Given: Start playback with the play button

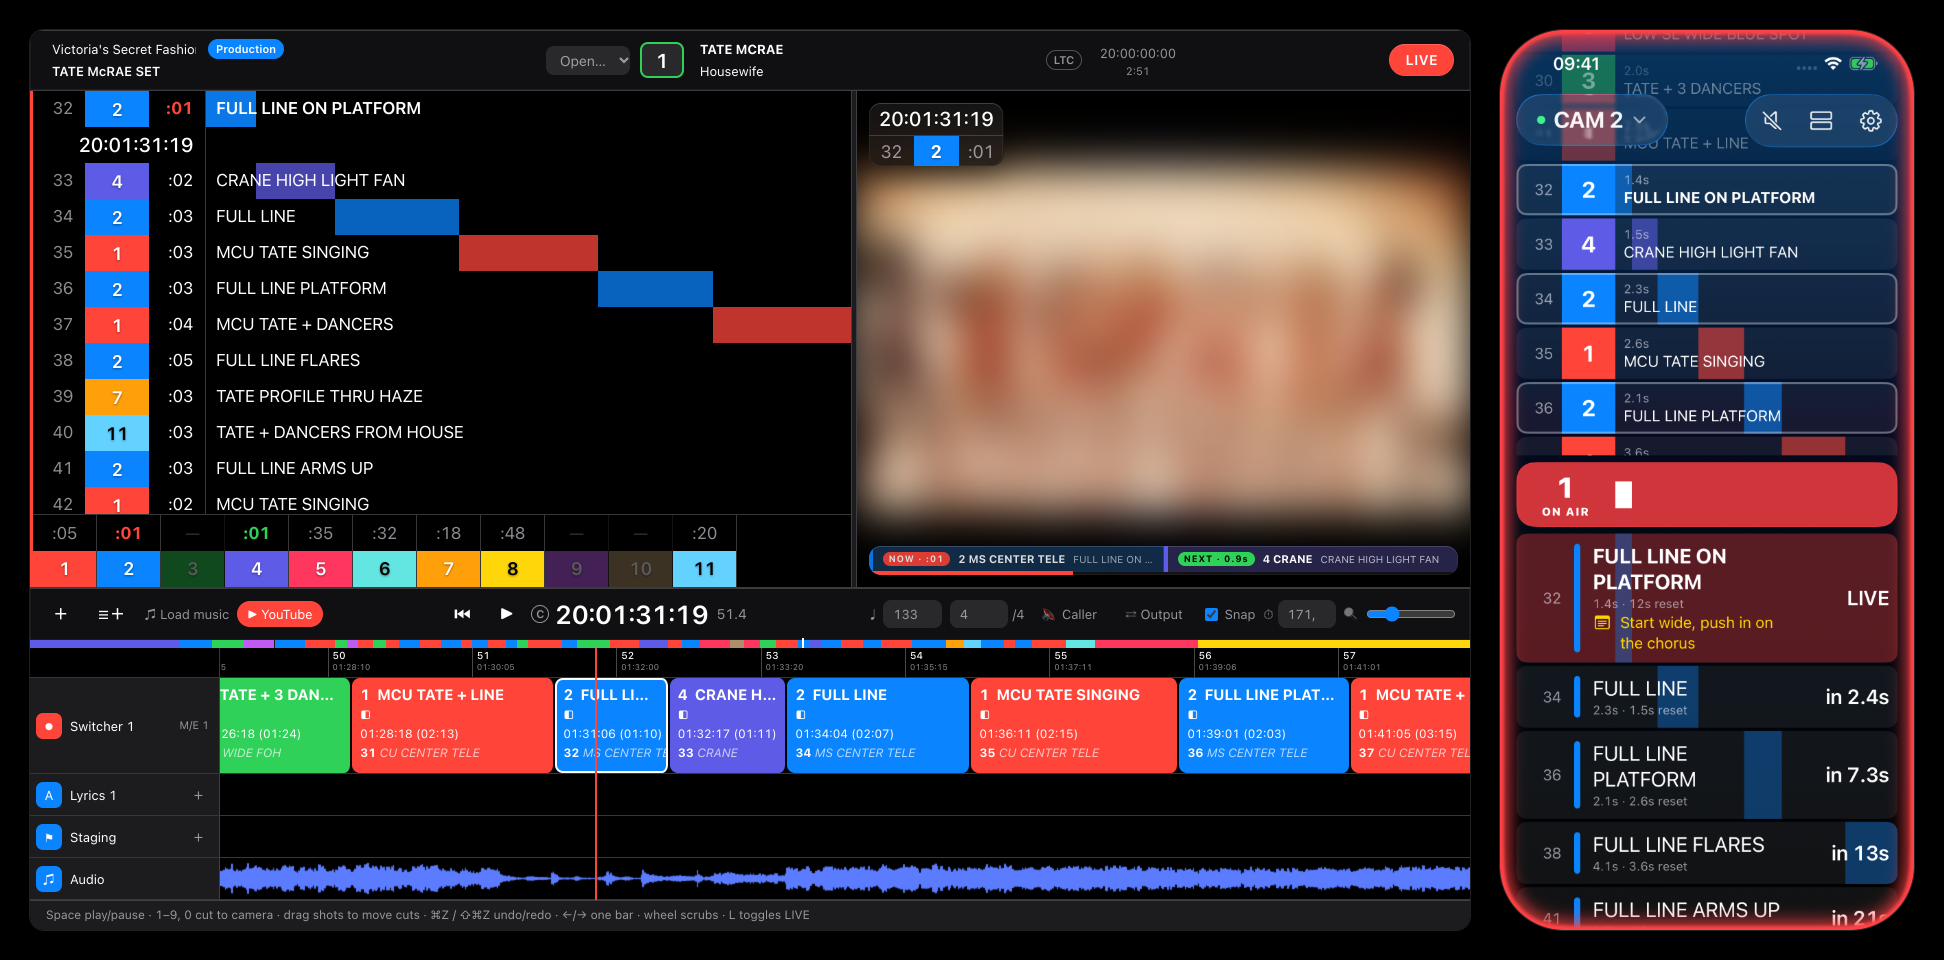Looking at the screenshot, I should tap(506, 614).
